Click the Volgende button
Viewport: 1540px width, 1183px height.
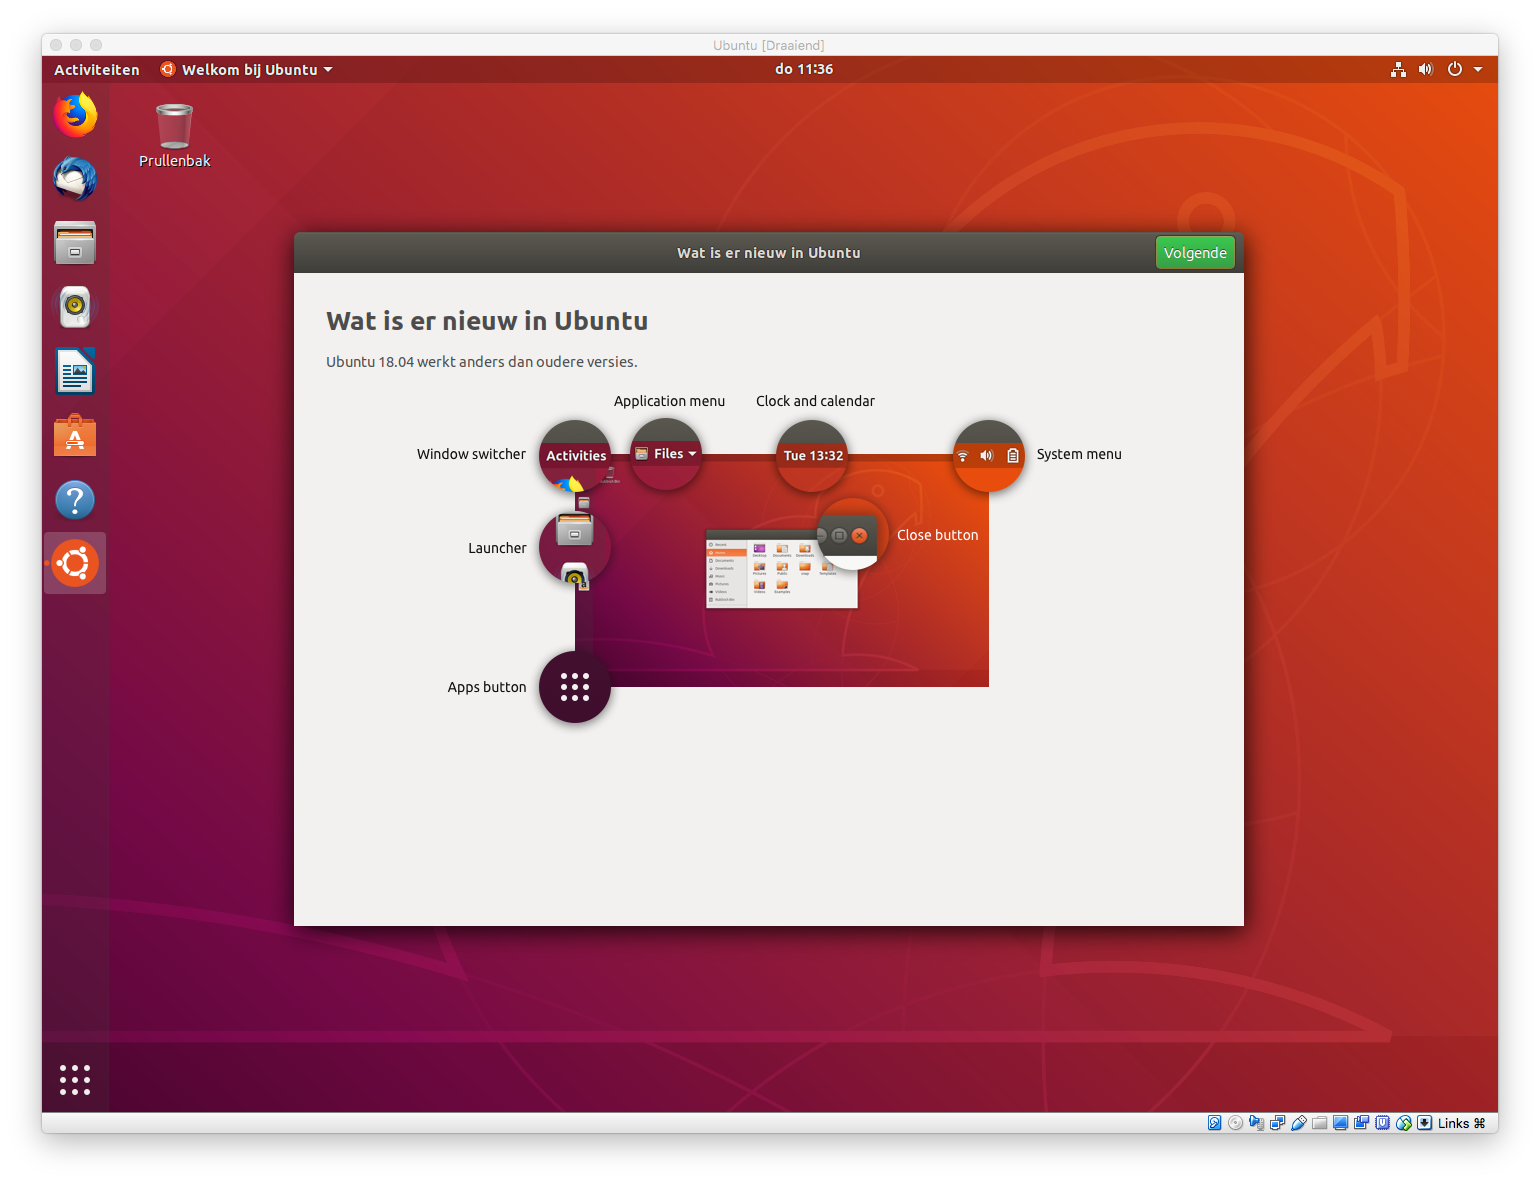click(1194, 253)
